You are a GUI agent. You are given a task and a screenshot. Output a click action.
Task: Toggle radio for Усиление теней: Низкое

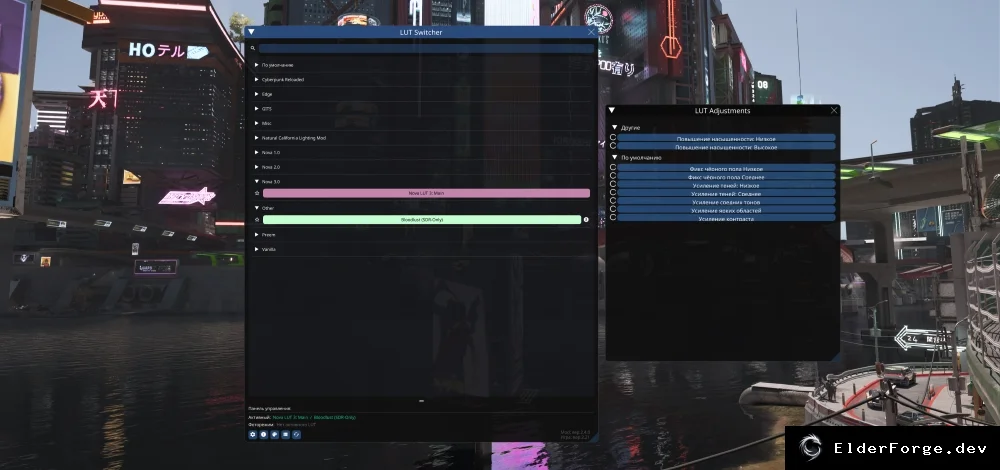tap(613, 184)
